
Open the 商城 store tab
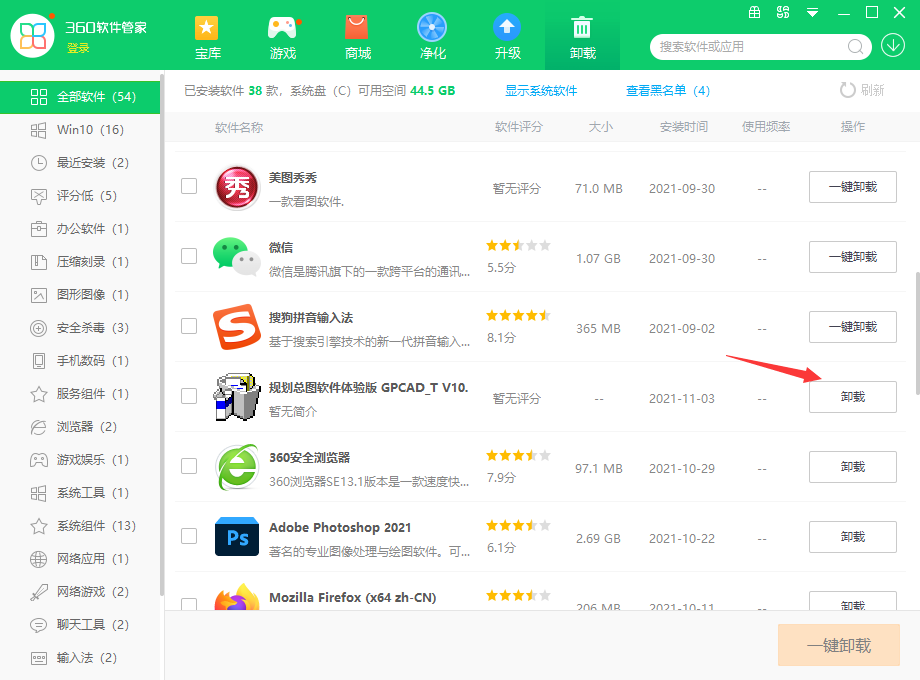point(357,38)
